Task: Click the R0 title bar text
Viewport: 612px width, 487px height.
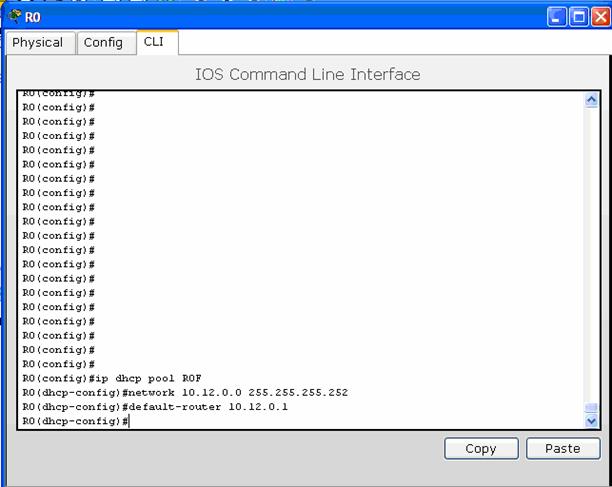Action: 33,17
